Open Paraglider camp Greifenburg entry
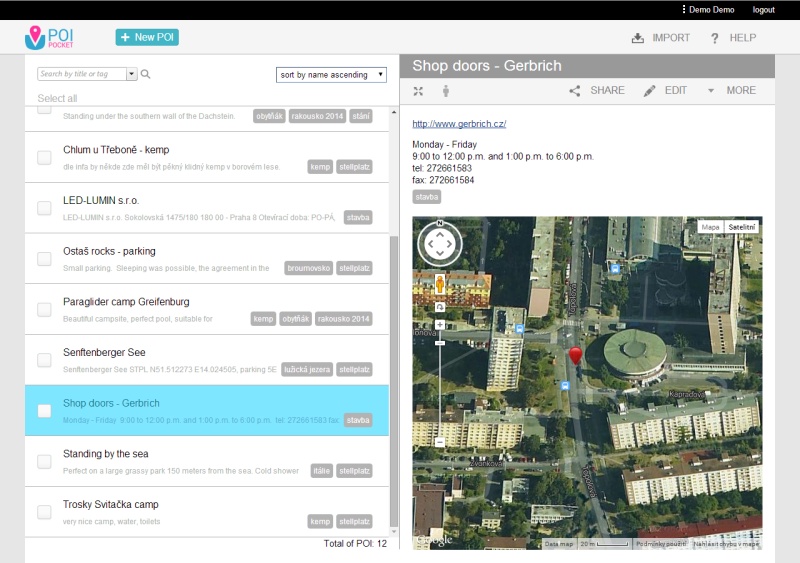Image resolution: width=800 pixels, height=563 pixels. 207,309
